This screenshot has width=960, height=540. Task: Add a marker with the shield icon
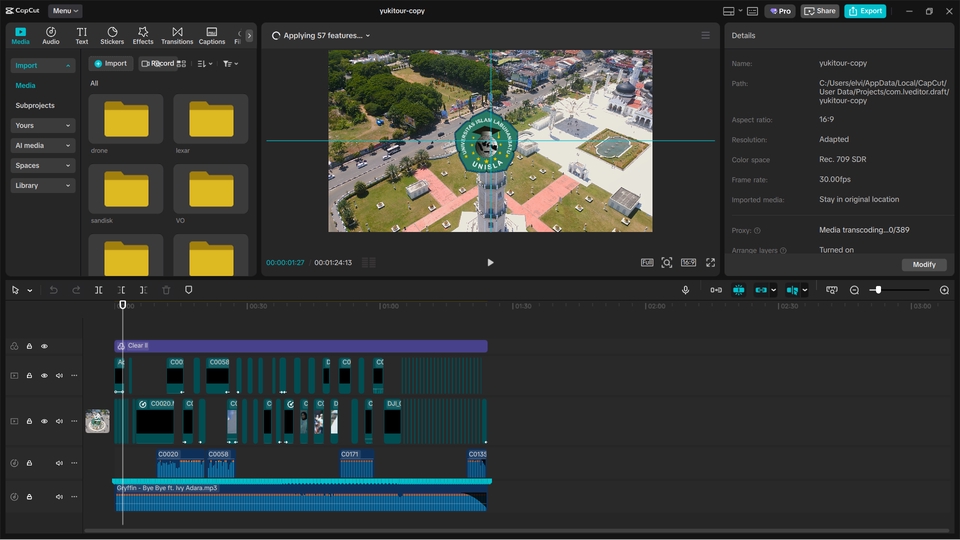coord(189,290)
